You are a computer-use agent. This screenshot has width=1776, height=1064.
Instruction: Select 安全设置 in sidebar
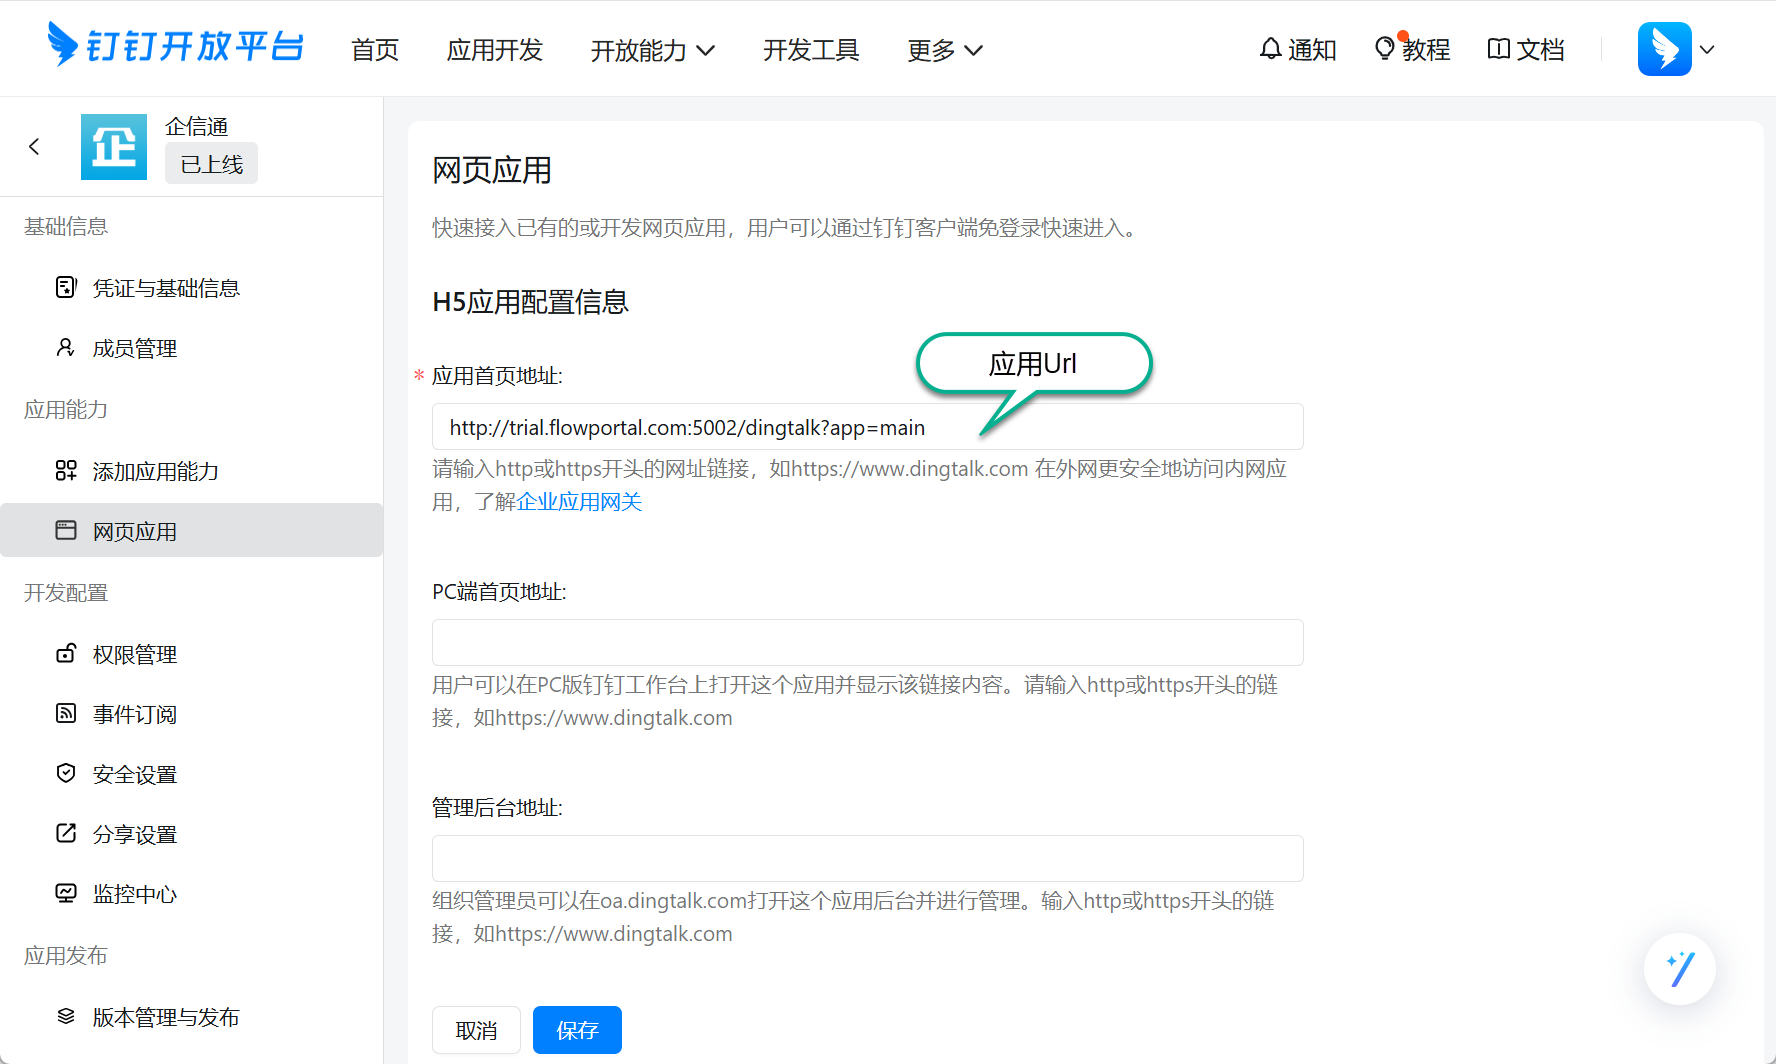point(192,774)
